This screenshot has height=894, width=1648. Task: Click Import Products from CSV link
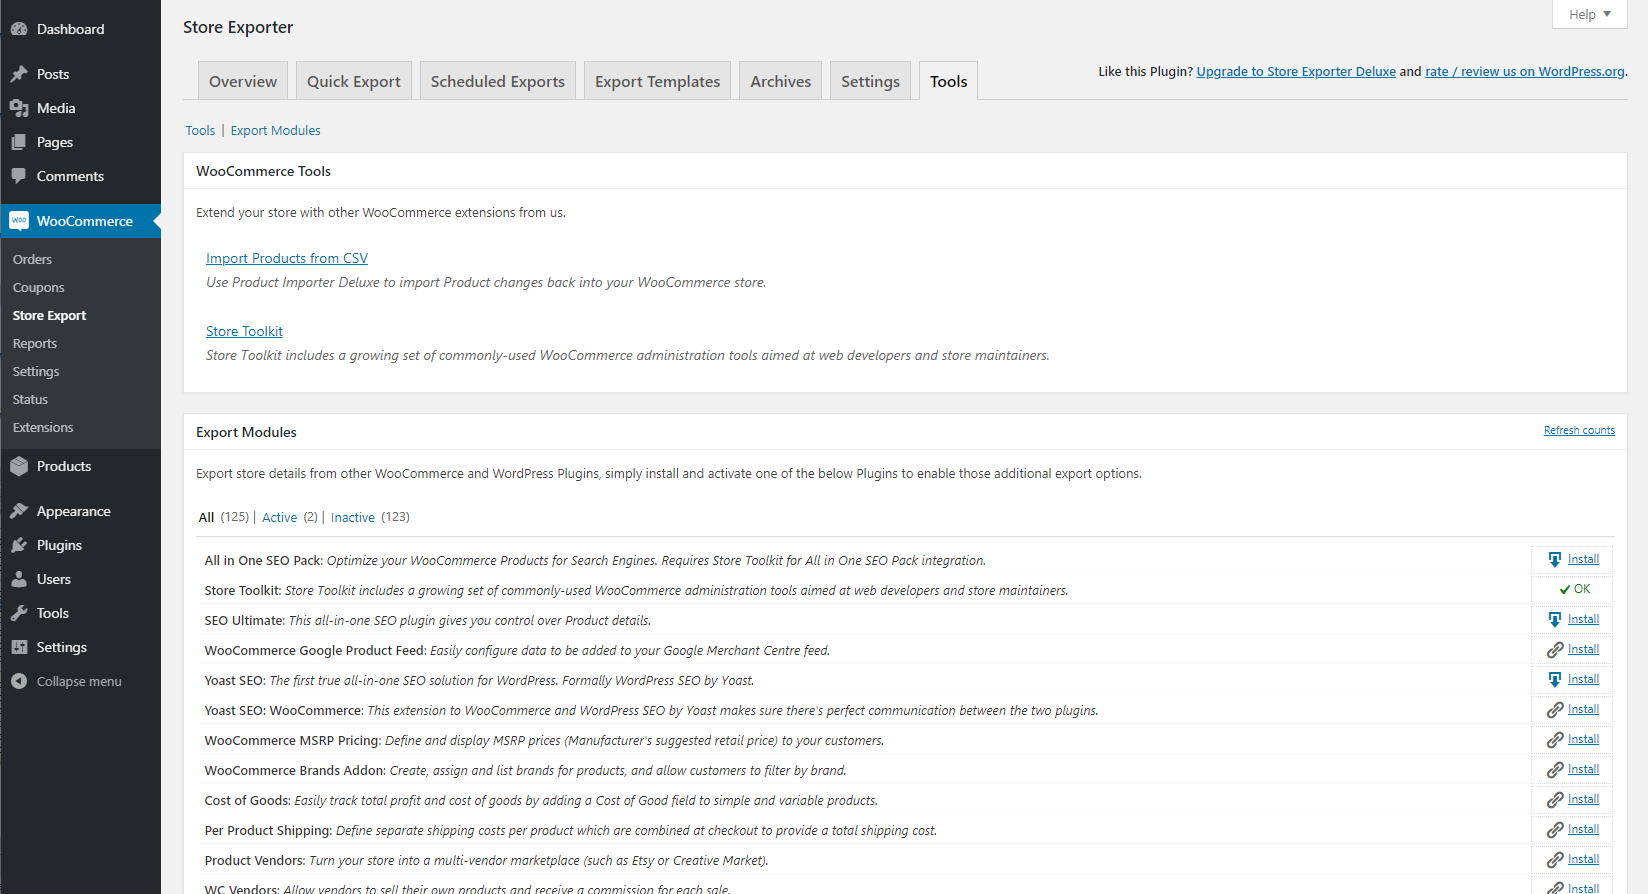286,258
